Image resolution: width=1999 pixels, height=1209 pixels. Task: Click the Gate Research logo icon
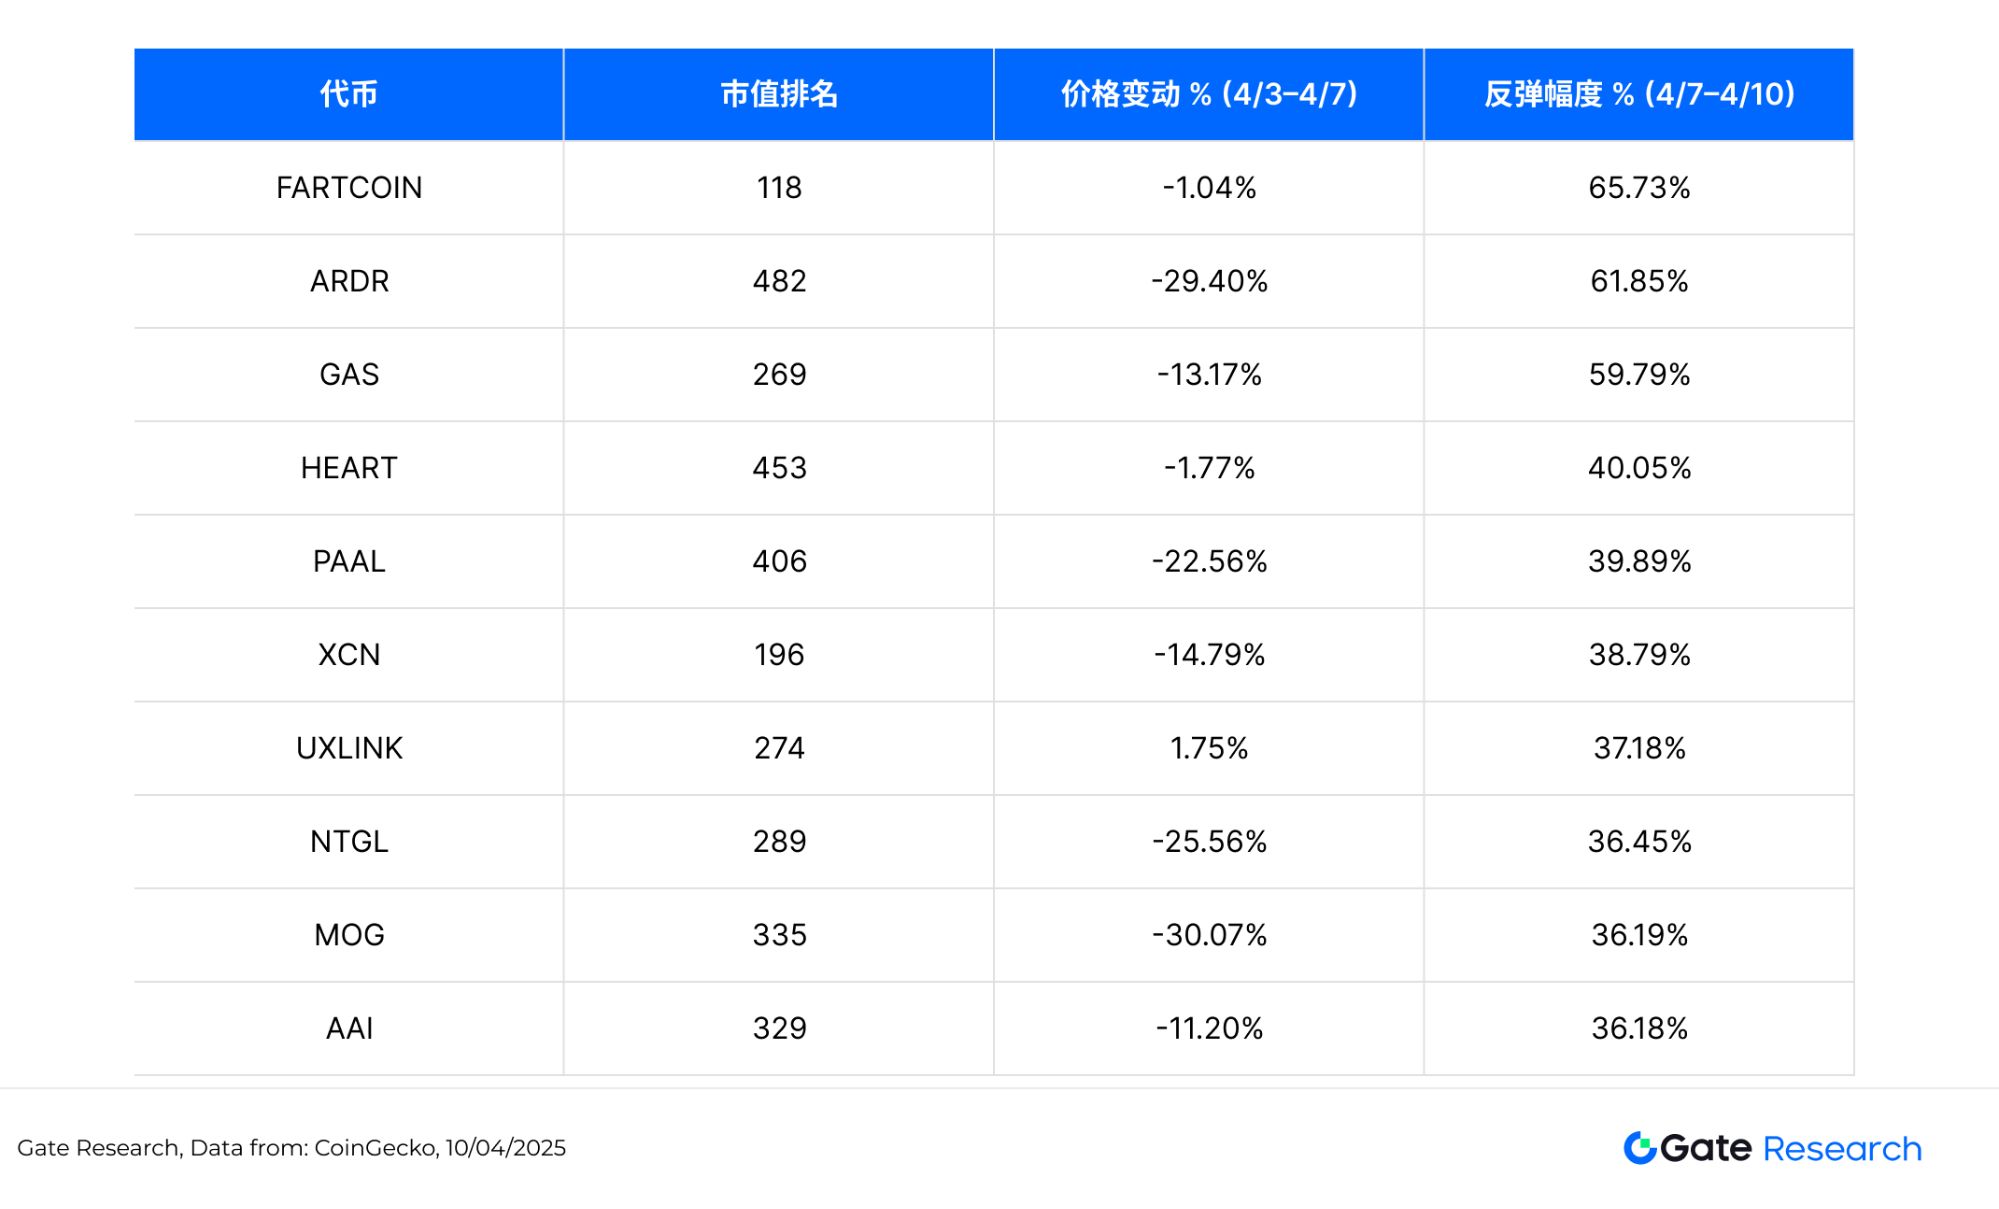[1640, 1148]
